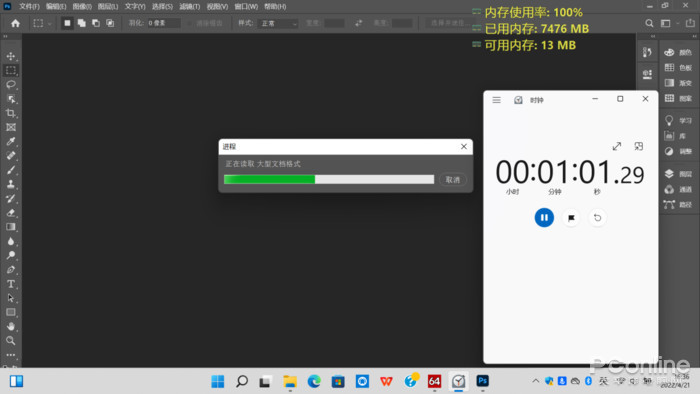The height and width of the screenshot is (394, 700).
Task: Select the Crop tool
Action: 11,113
